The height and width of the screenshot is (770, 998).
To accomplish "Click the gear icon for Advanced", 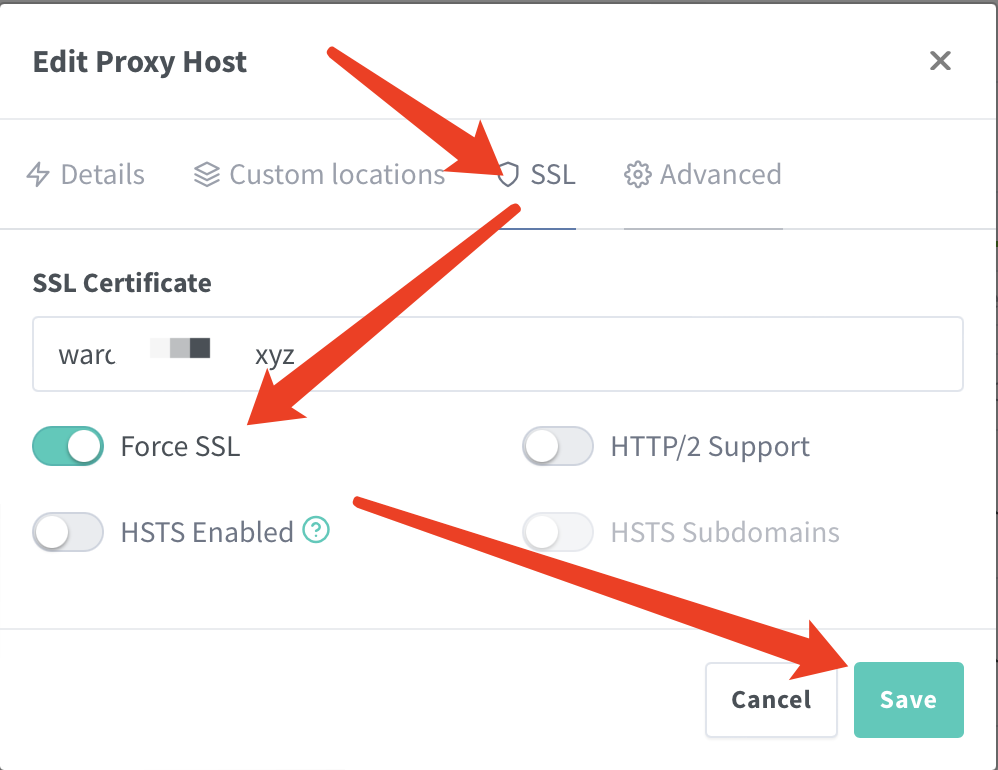I will [638, 174].
